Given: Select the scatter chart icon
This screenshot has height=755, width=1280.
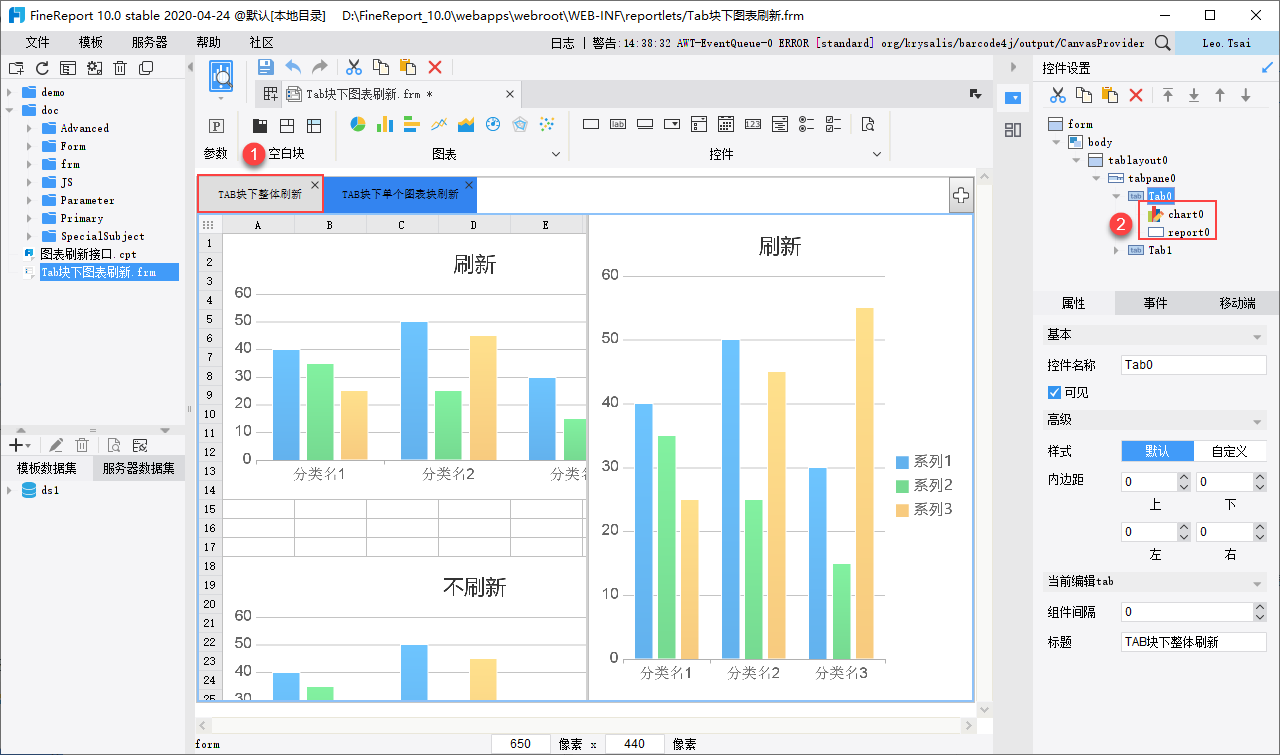Looking at the screenshot, I should (x=546, y=124).
